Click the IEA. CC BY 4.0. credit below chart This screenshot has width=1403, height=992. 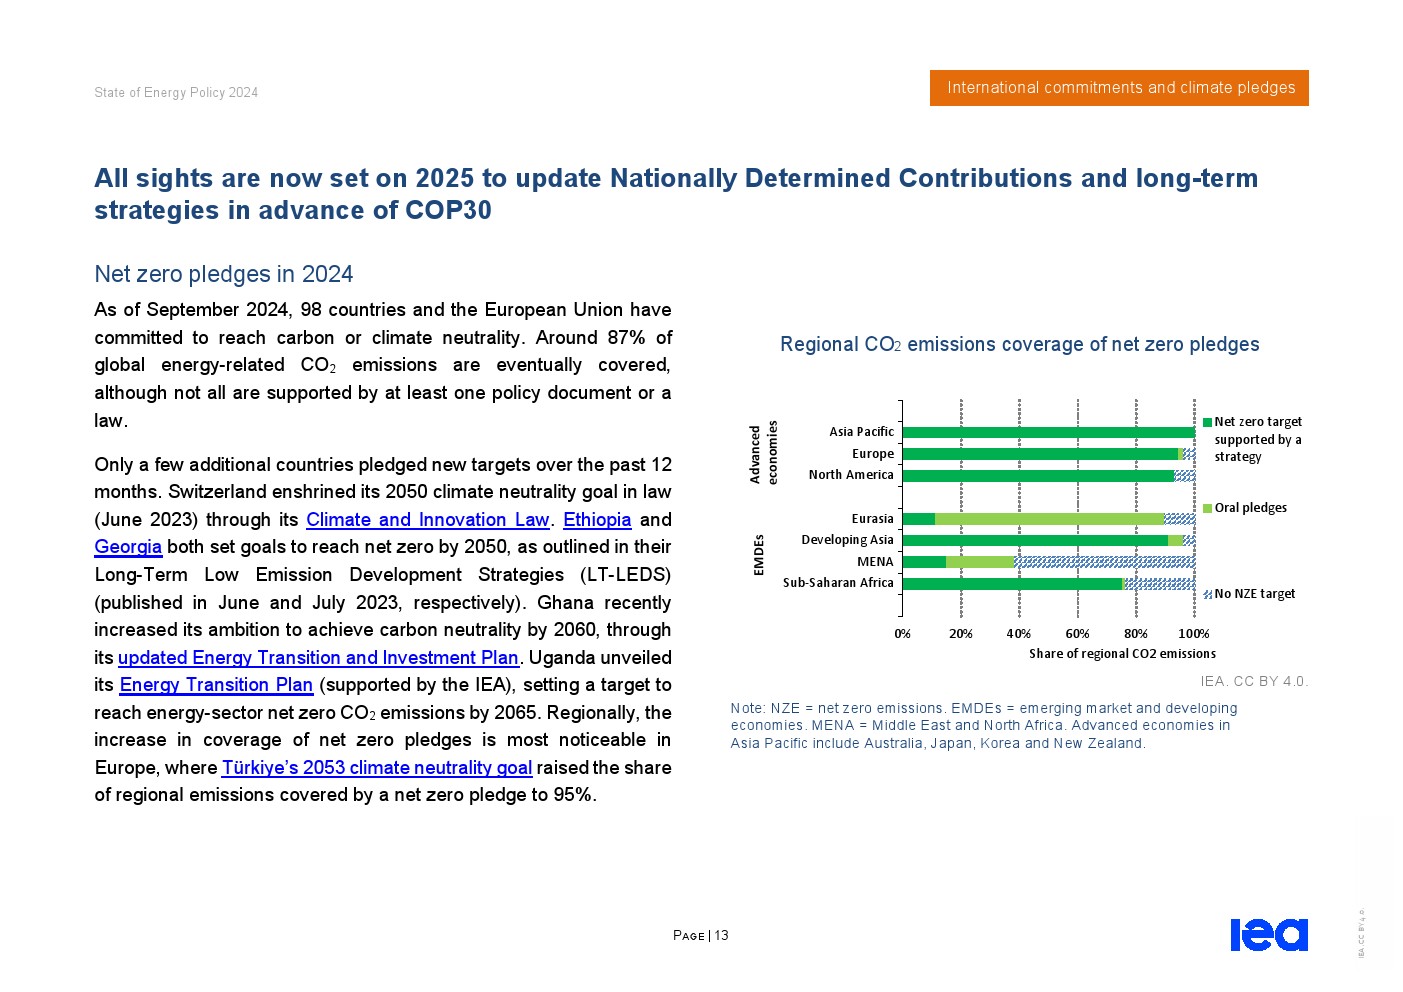1254,682
